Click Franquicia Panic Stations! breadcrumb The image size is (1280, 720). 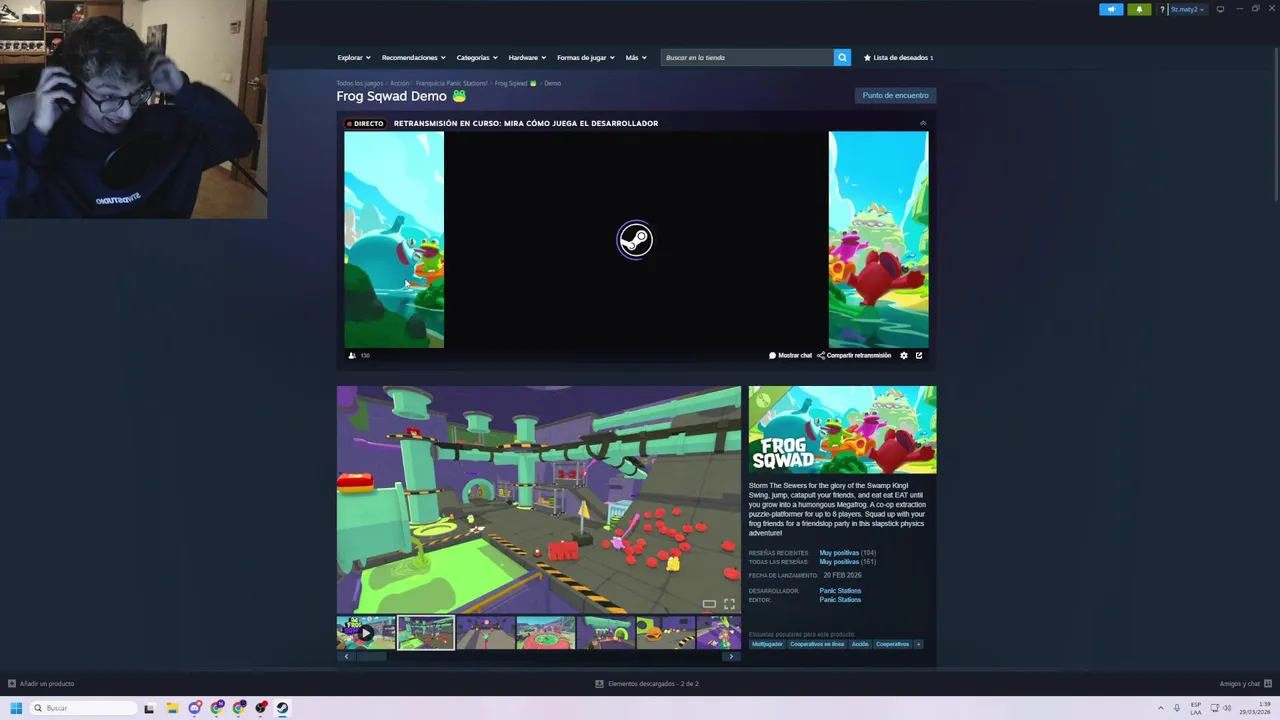452,83
